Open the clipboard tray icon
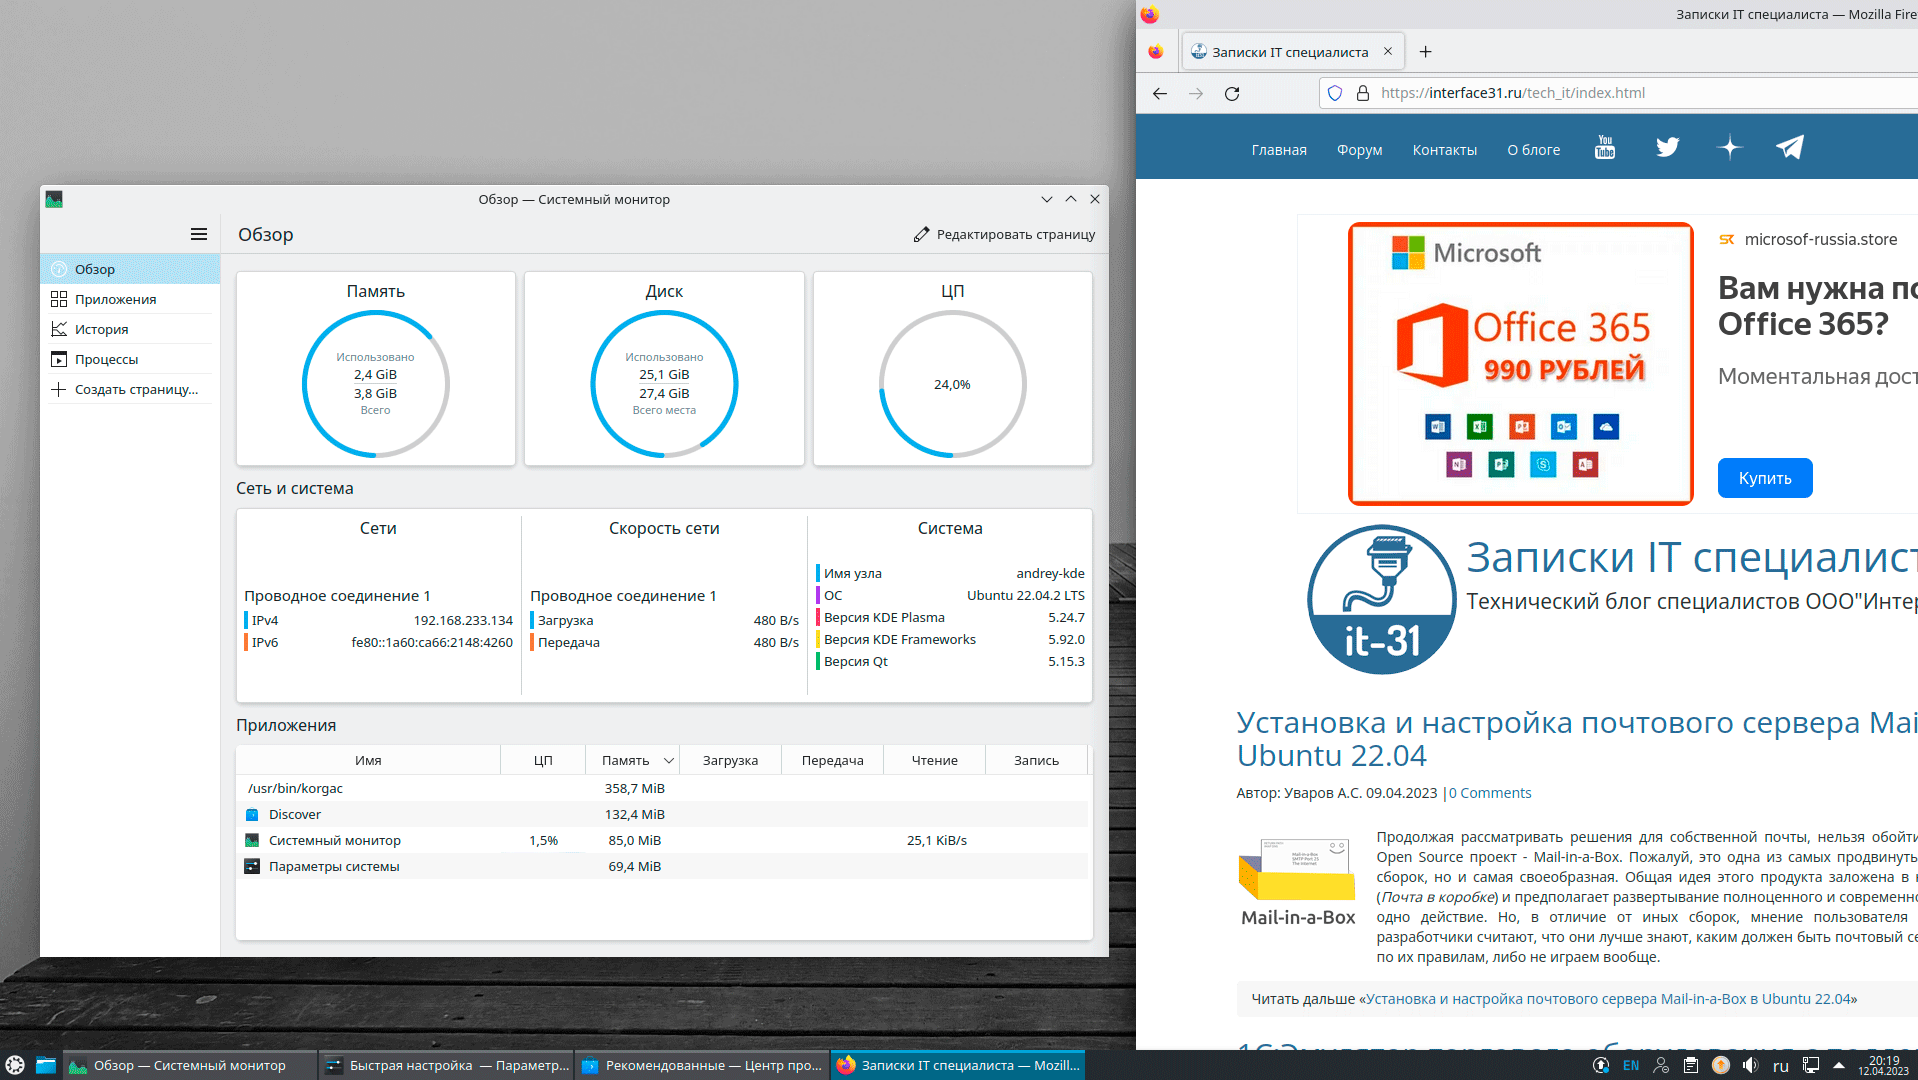The width and height of the screenshot is (1918, 1080). tap(1691, 1065)
